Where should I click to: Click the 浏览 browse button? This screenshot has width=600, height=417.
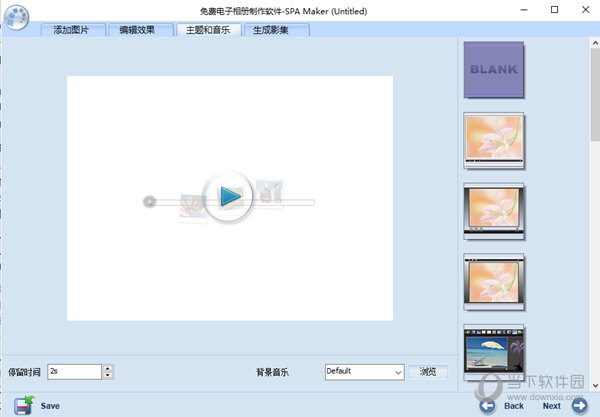click(x=428, y=371)
